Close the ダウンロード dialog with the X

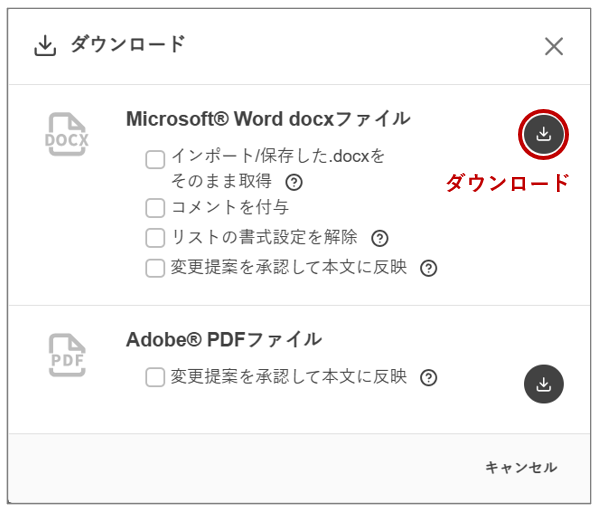click(x=553, y=46)
